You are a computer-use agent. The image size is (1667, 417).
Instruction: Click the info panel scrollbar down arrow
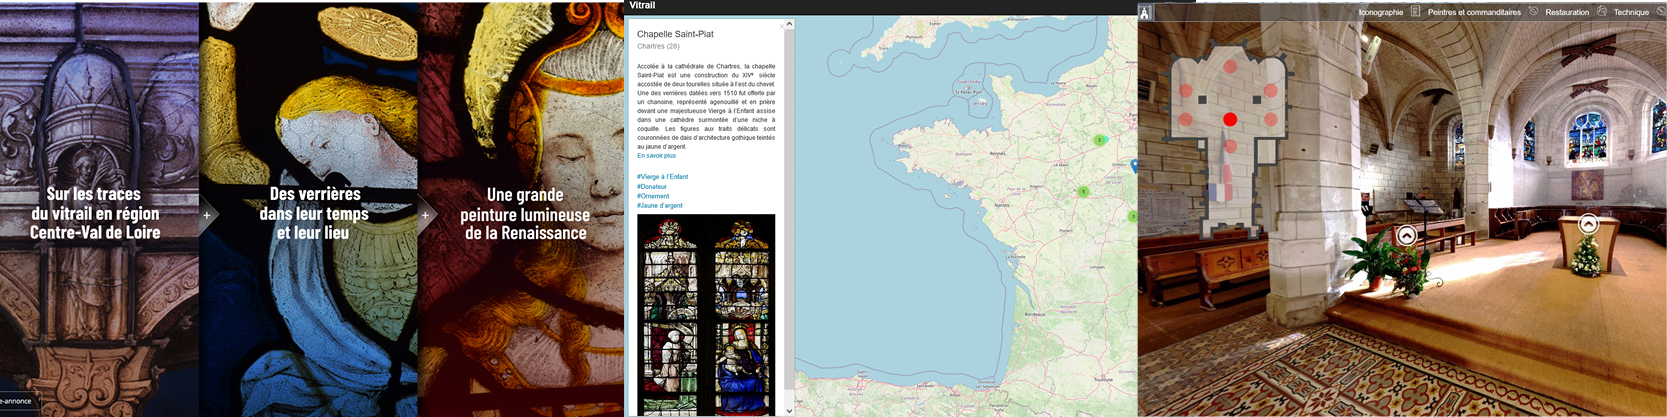pos(789,410)
